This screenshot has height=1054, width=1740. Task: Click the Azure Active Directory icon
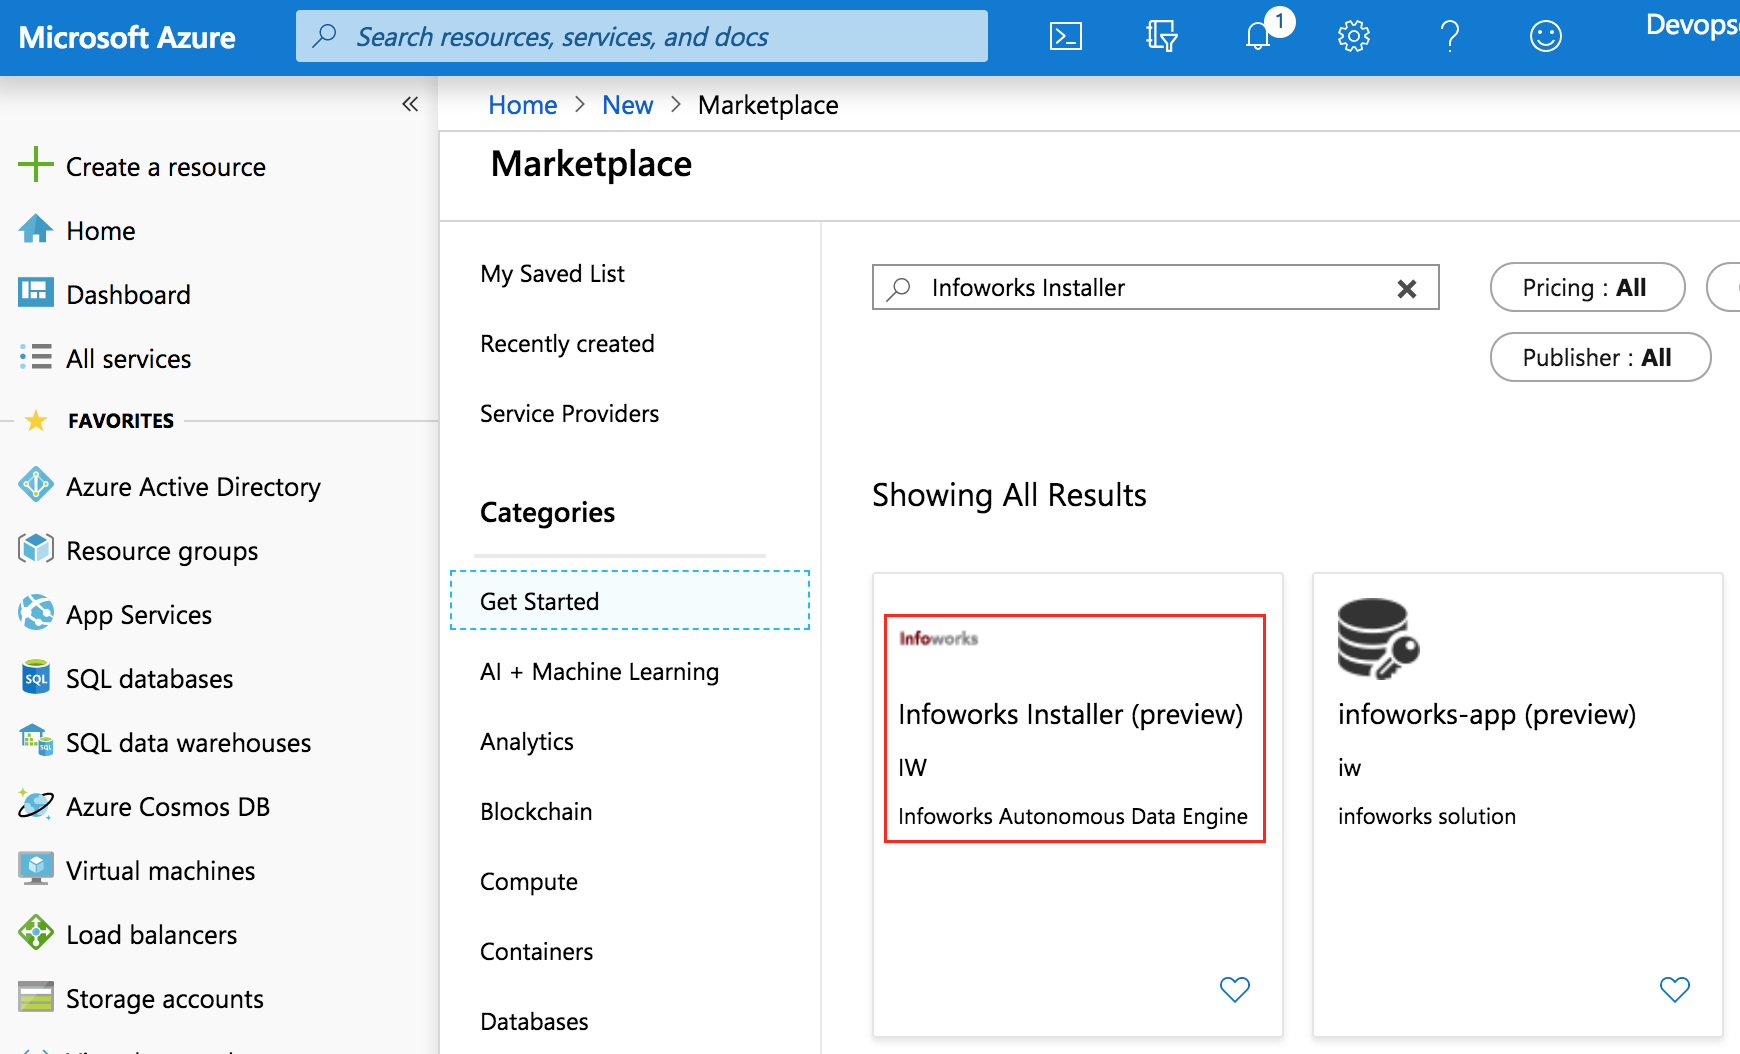[36, 484]
